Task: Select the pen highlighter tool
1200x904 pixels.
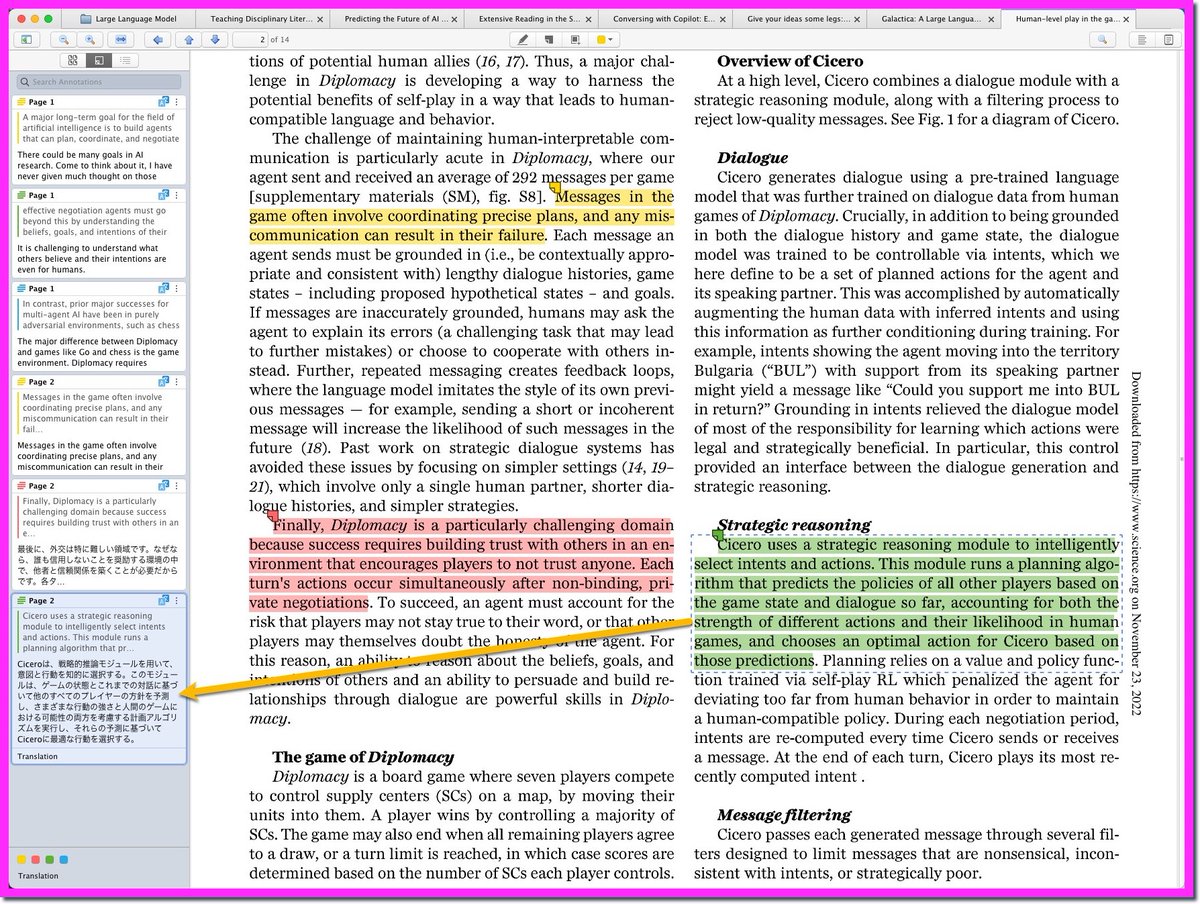Action: pos(522,39)
